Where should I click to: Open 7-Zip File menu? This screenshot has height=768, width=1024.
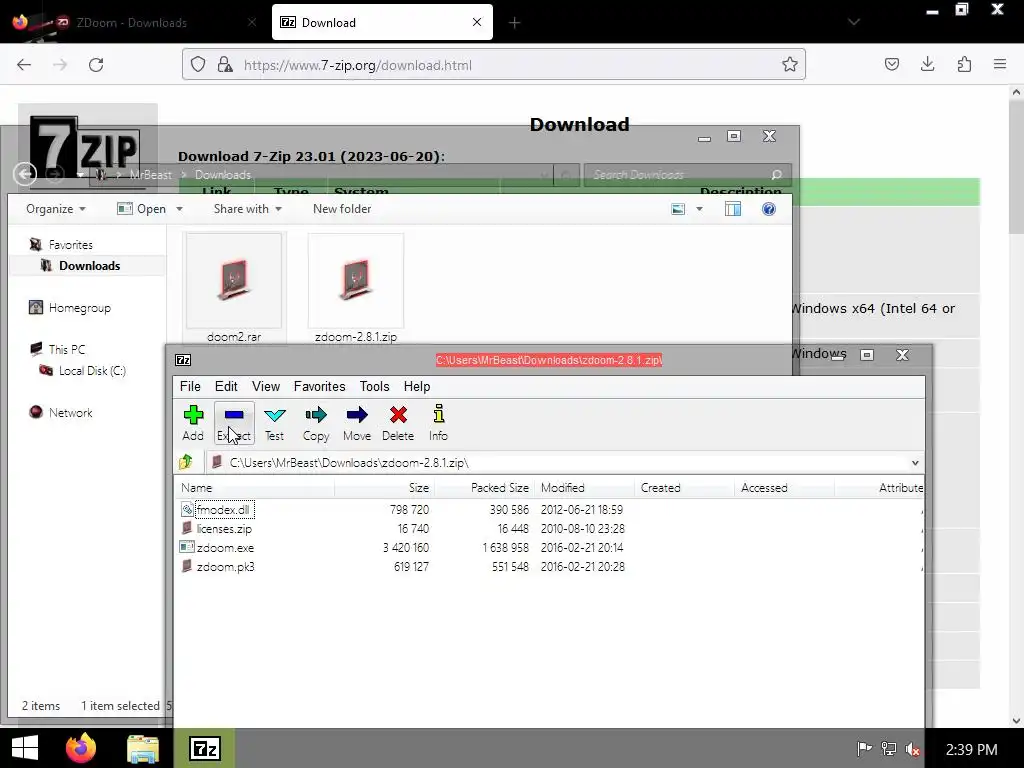click(190, 387)
